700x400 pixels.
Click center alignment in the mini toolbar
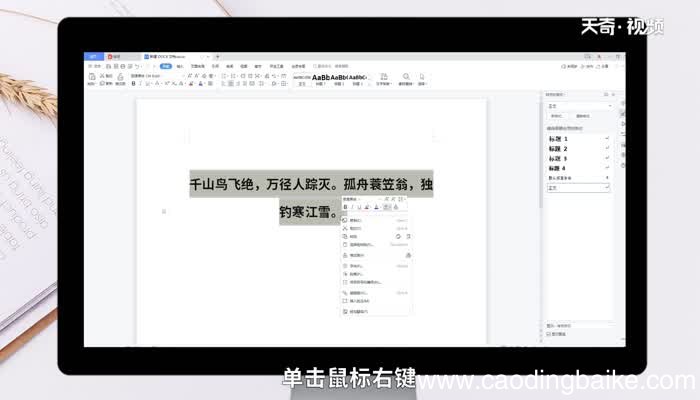[x=387, y=207]
